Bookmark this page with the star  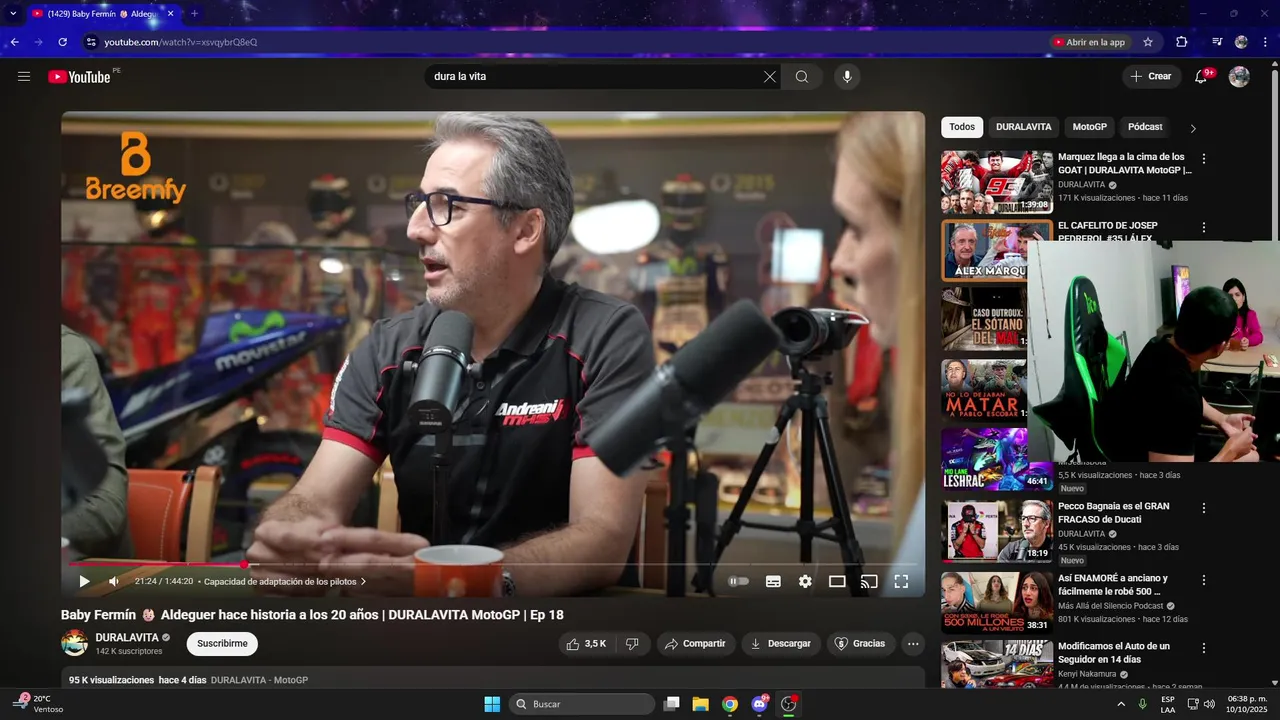[1148, 42]
